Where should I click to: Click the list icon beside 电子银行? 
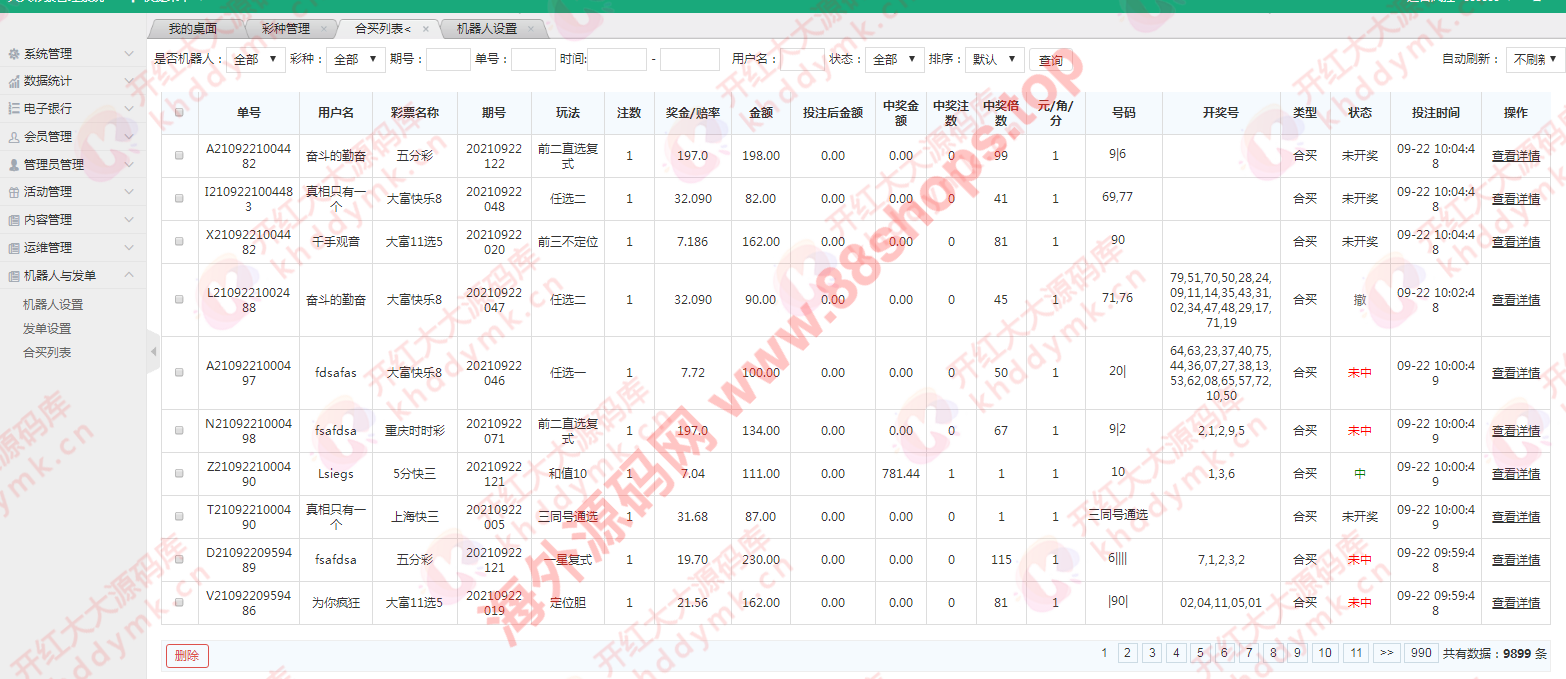click(x=14, y=108)
